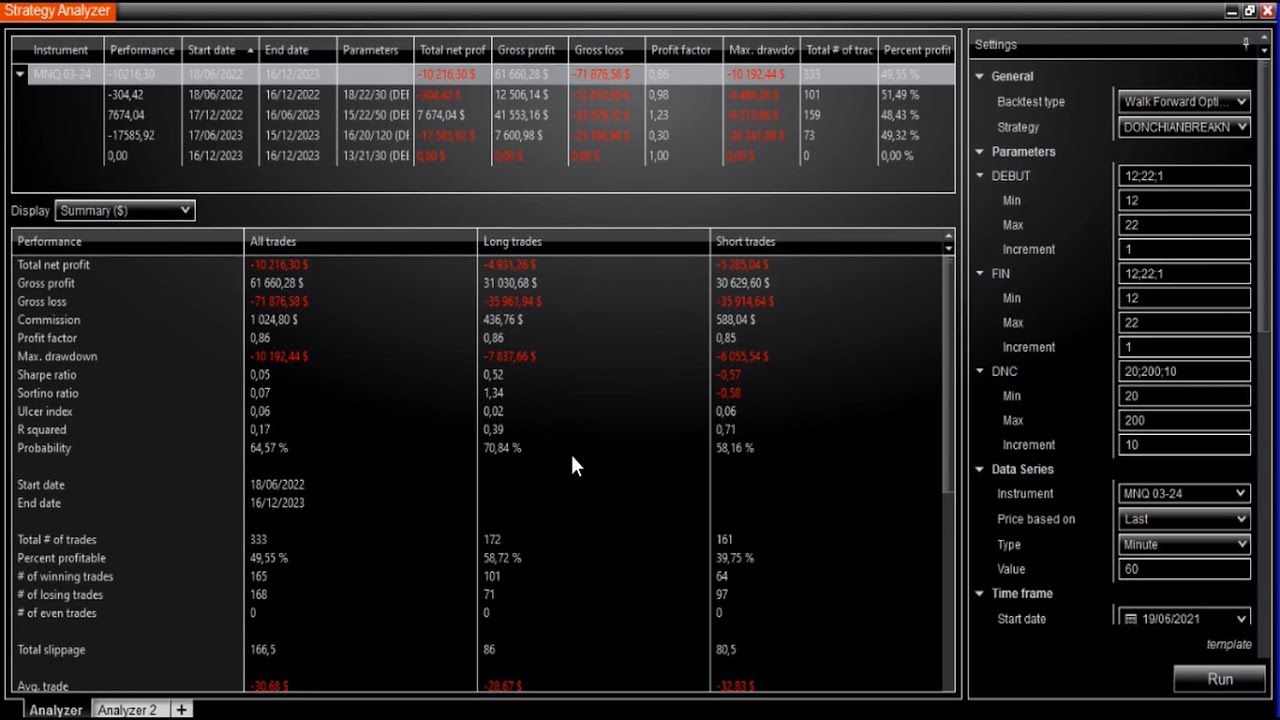This screenshot has width=1280, height=720.
Task: Click the Value 60 input field
Action: click(1184, 569)
